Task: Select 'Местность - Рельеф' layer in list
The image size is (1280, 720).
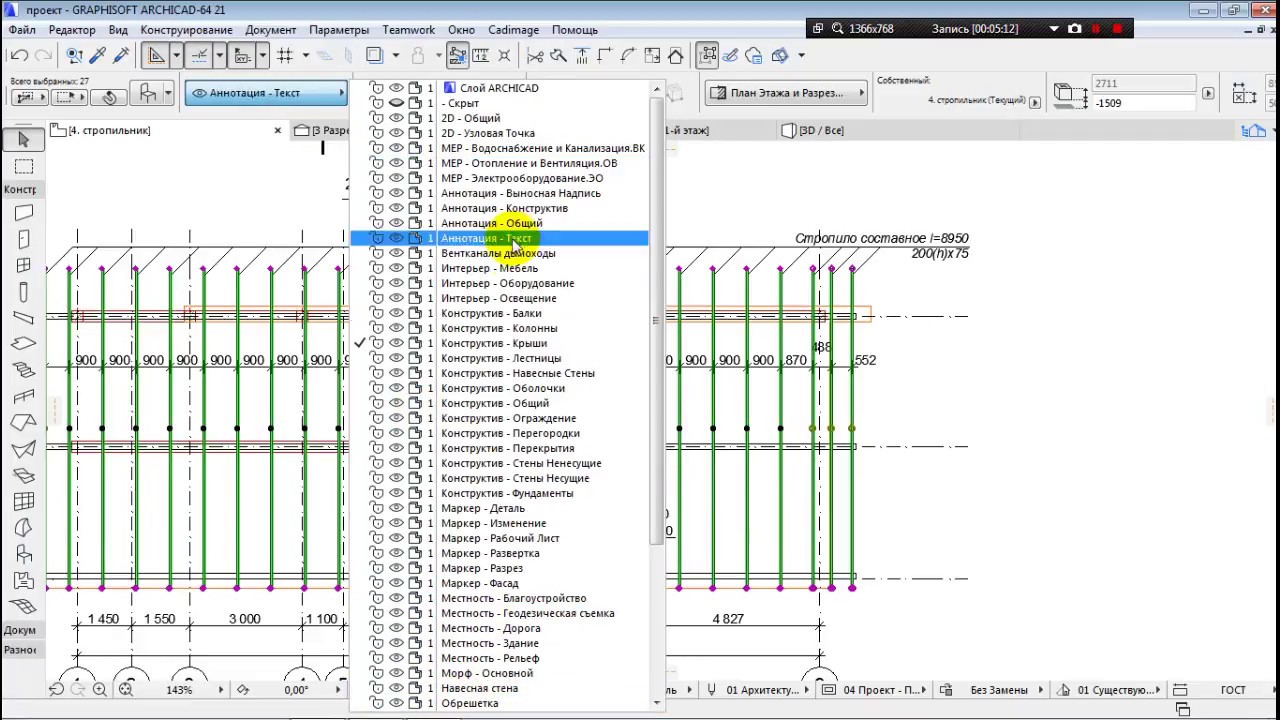Action: [500, 658]
